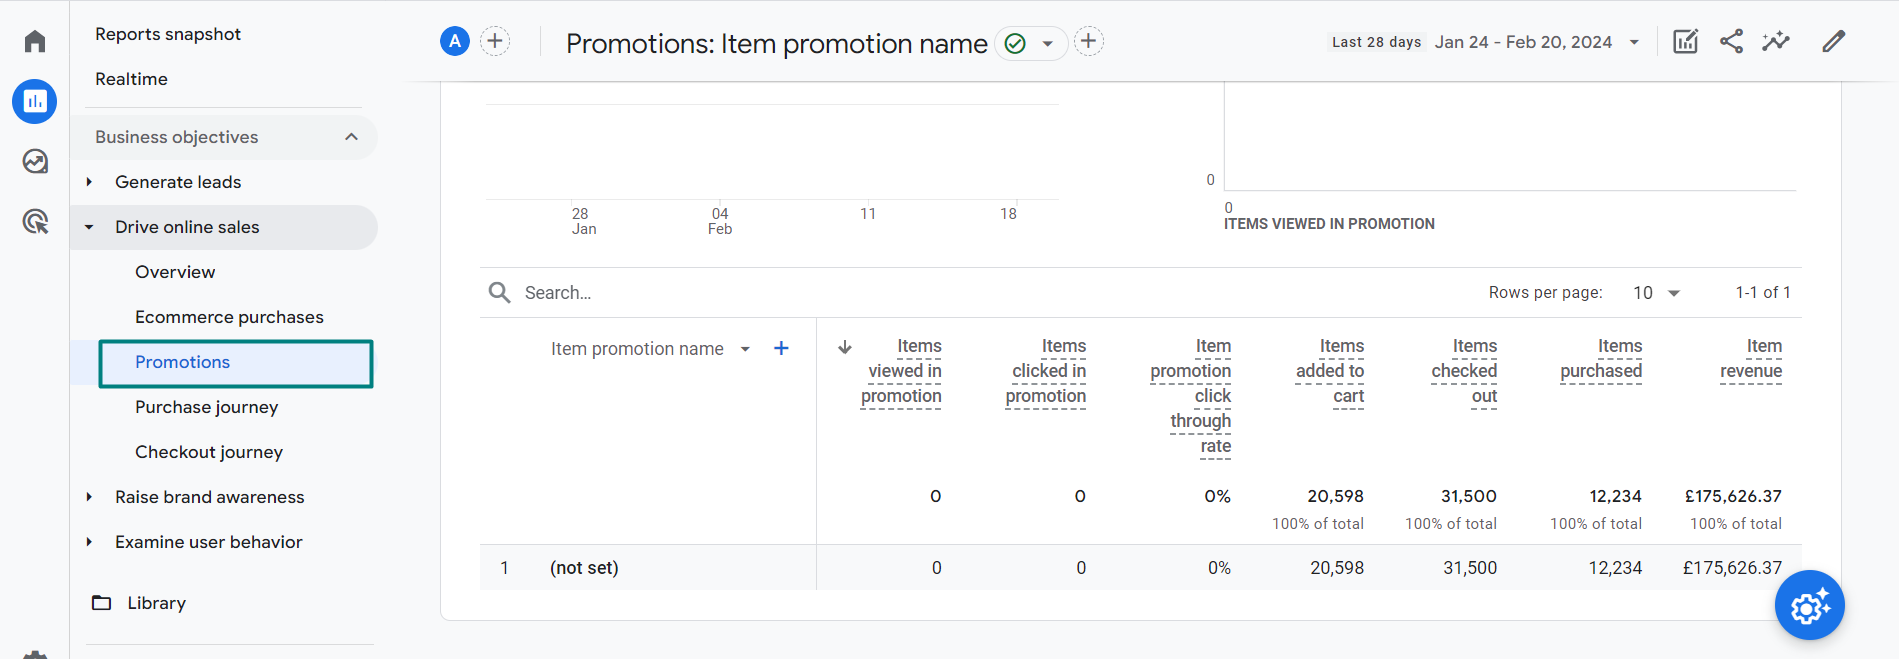The height and width of the screenshot is (659, 1899).
Task: Sort by Items added to cart
Action: coord(1330,371)
